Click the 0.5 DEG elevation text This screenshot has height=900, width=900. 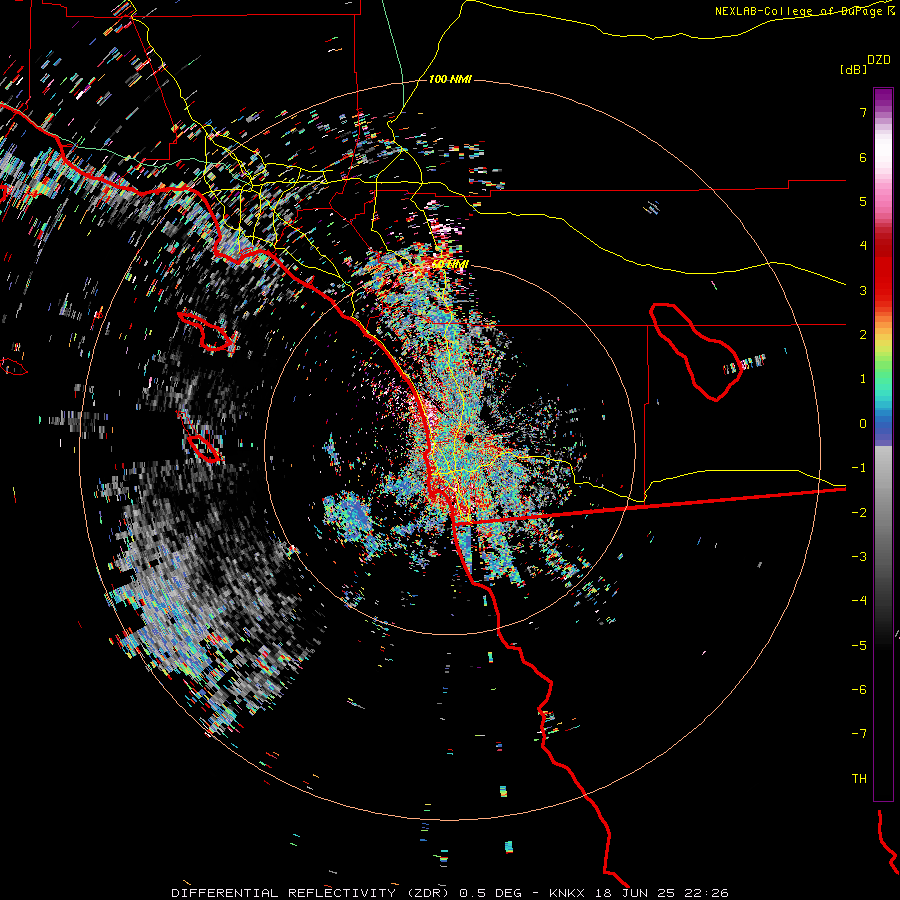(x=491, y=893)
